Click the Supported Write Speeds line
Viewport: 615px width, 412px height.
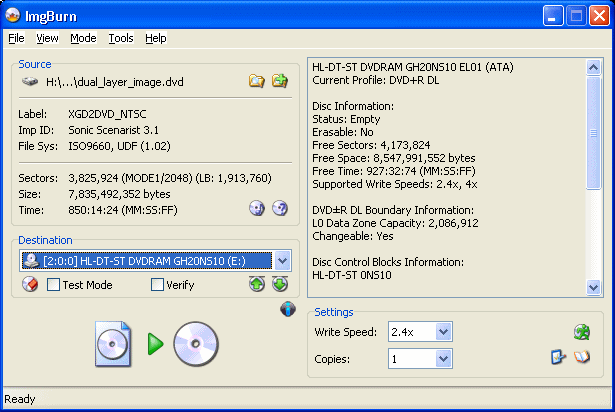point(395,184)
